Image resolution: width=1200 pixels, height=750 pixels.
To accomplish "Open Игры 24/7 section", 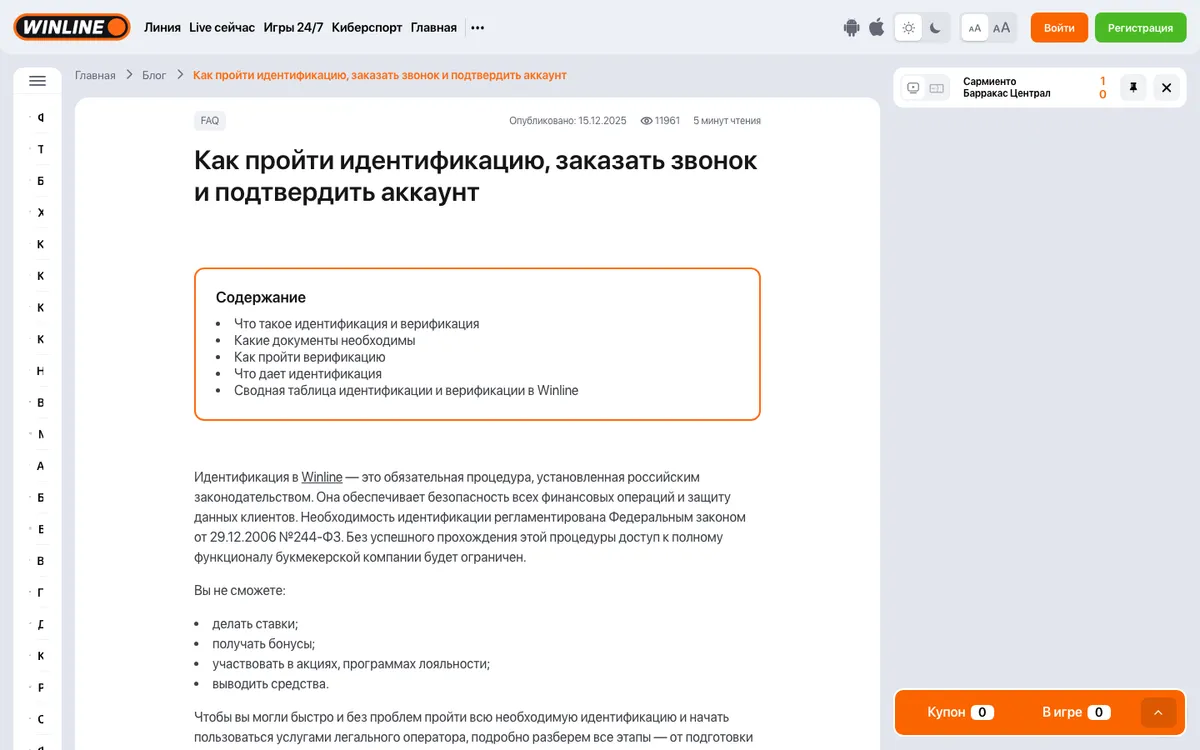I will coord(293,28).
